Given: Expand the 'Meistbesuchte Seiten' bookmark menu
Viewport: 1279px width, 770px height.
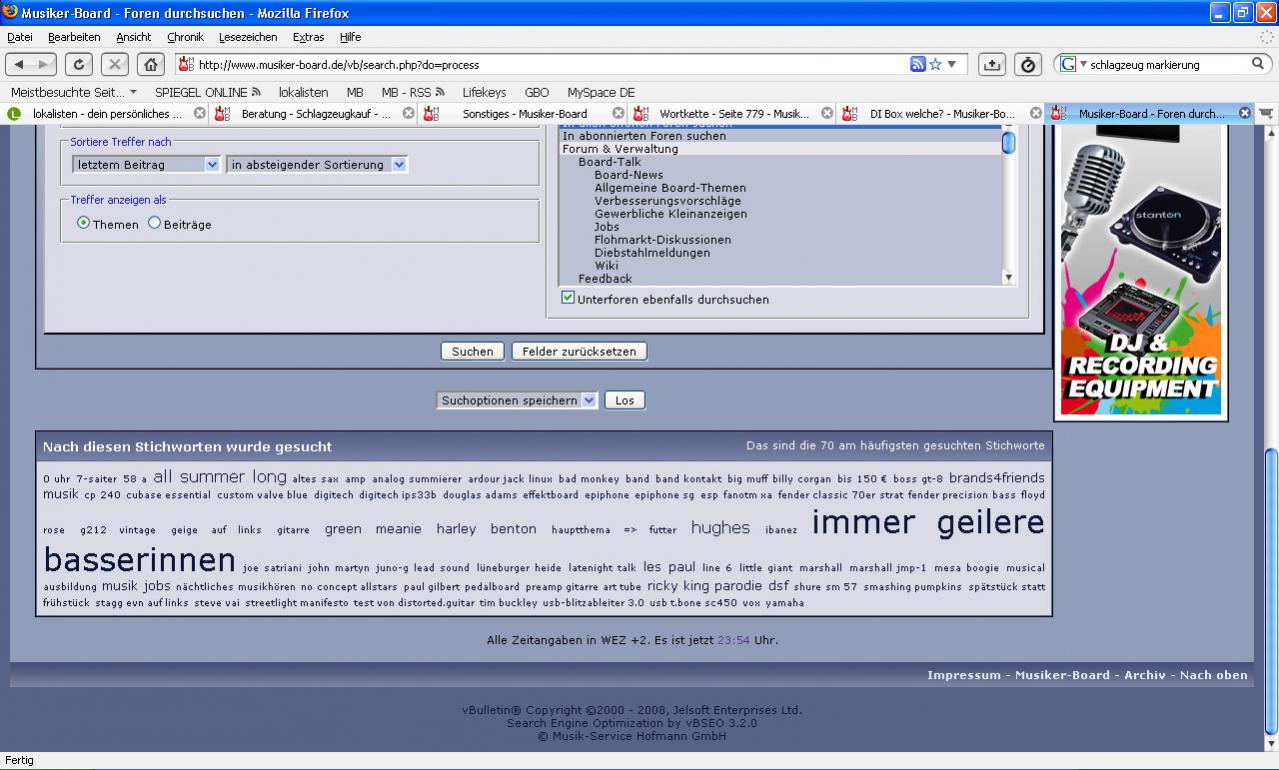Looking at the screenshot, I should tap(74, 92).
